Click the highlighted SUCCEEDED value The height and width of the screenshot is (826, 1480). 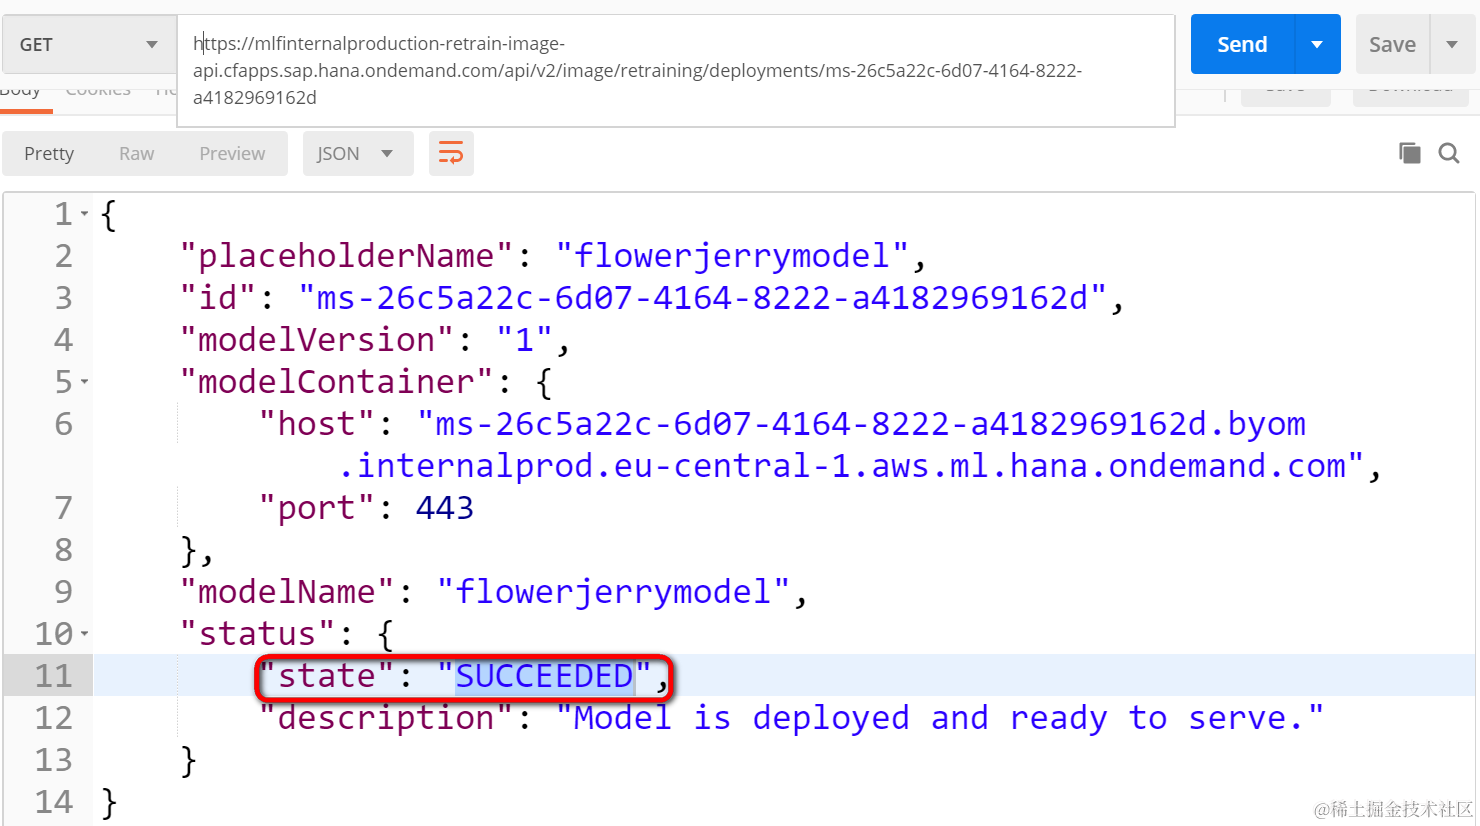coord(545,676)
